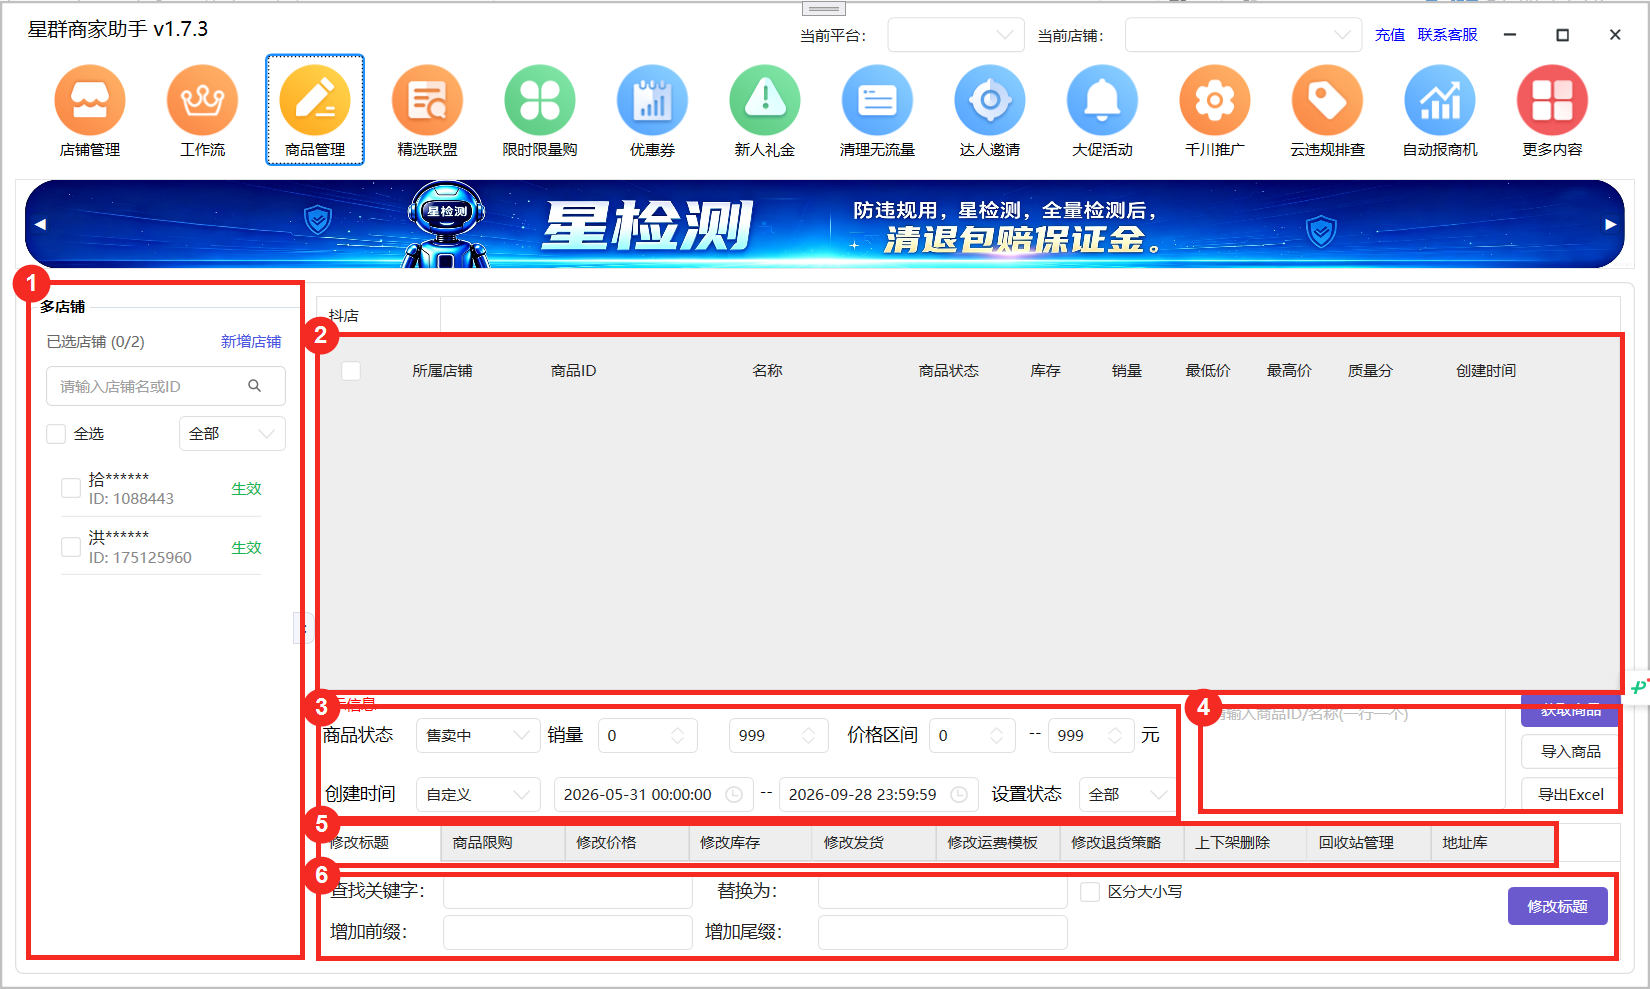Image resolution: width=1650 pixels, height=989 pixels.
Task: Click the purple 修改标题 button
Action: pyautogui.click(x=1557, y=906)
